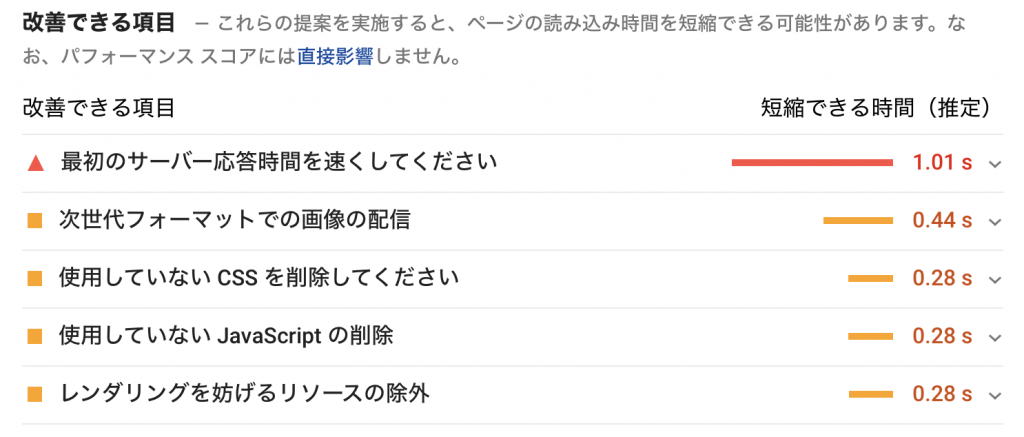Open 最初のサーバー応答時間を速くしてください audit
This screenshot has width=1024, height=437.
tap(279, 162)
